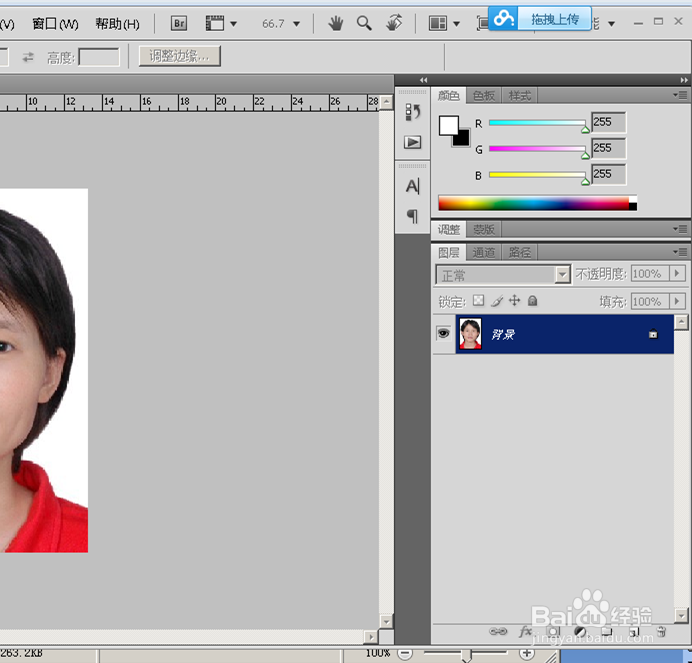Add a layer style with the fx icon
692x663 pixels.
(526, 631)
